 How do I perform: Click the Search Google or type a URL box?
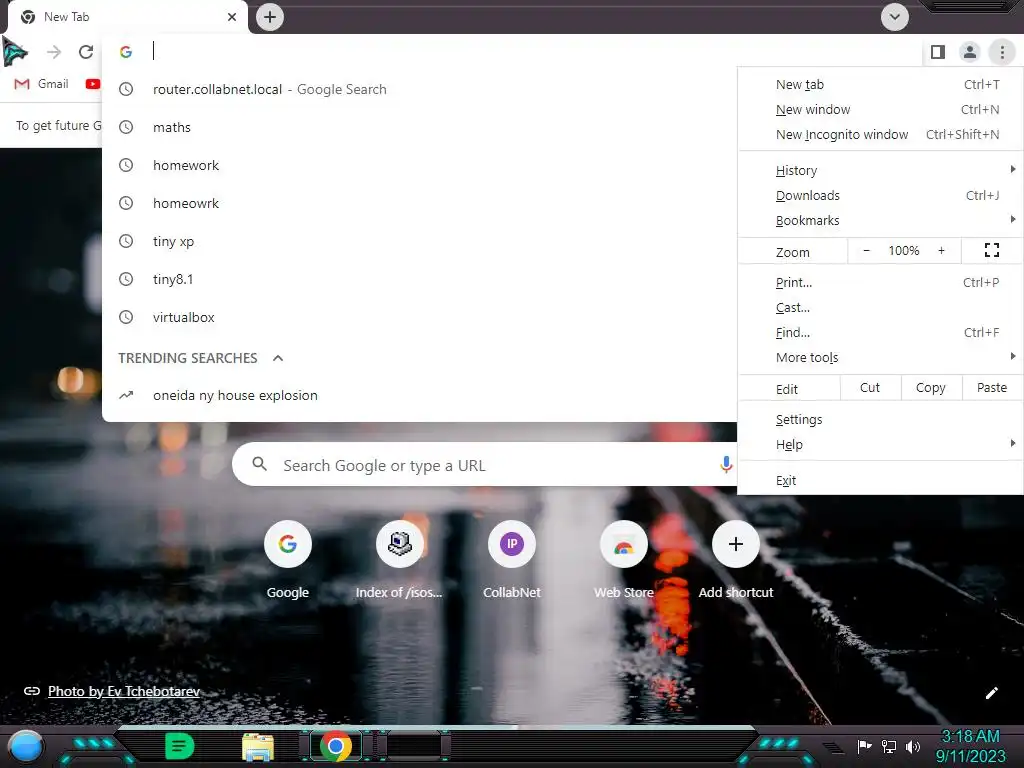click(485, 465)
